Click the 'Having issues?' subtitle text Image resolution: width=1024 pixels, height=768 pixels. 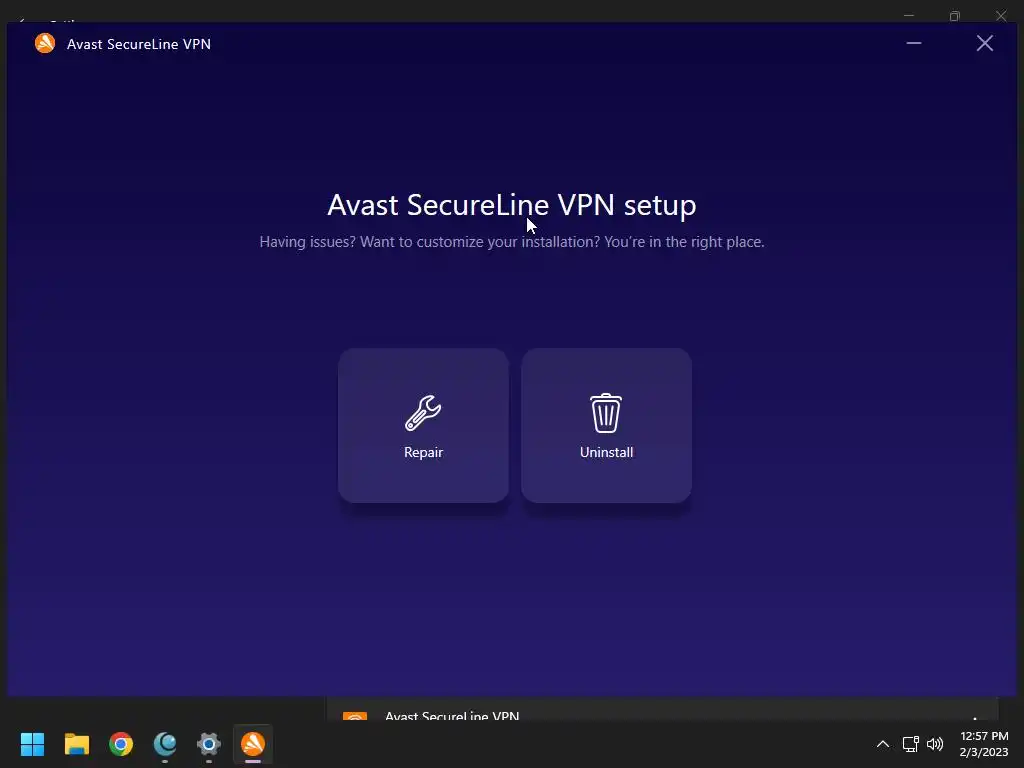tap(511, 242)
